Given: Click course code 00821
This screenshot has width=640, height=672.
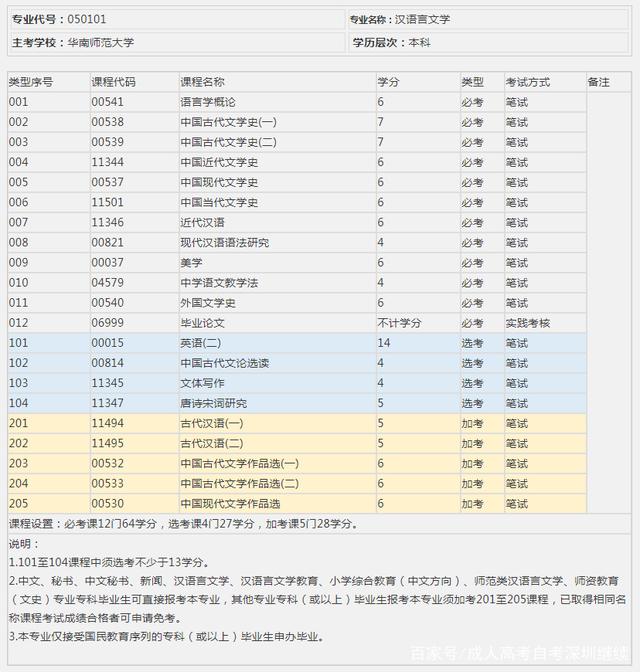Looking at the screenshot, I should [x=107, y=243].
